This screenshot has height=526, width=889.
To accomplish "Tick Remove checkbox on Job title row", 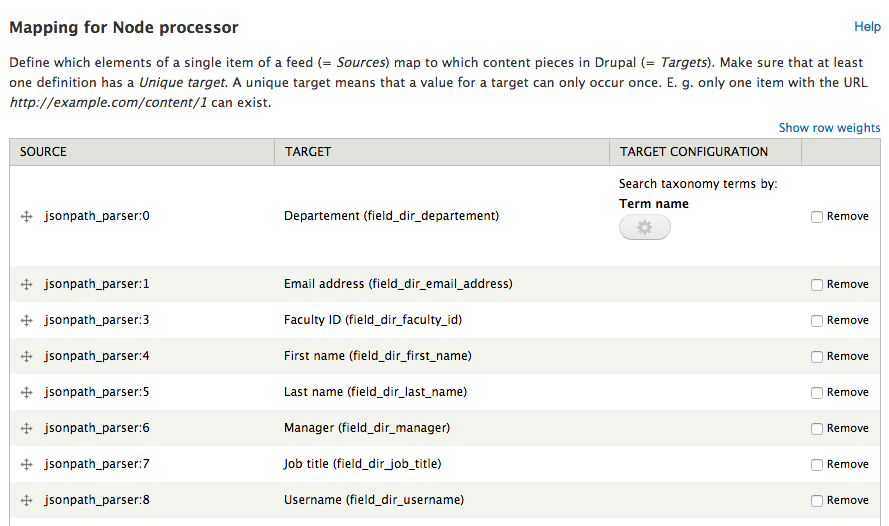I will click(x=816, y=465).
